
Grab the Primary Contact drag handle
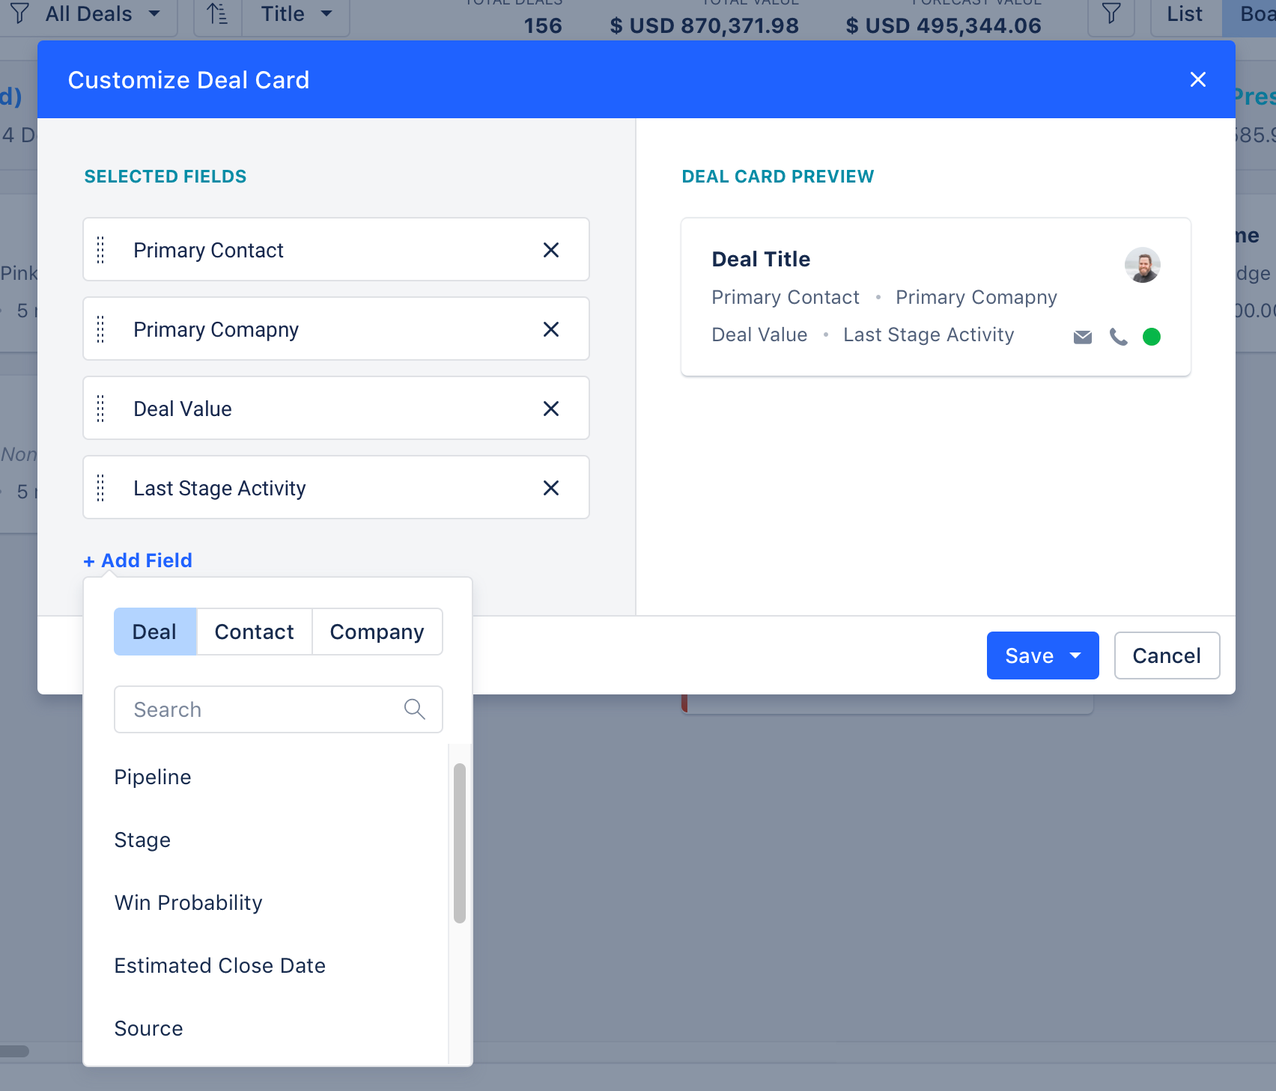(x=101, y=250)
